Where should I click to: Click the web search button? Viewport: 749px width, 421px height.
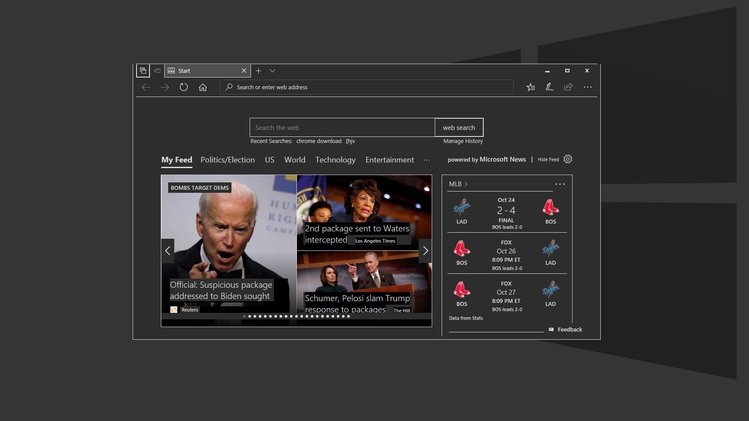click(459, 128)
